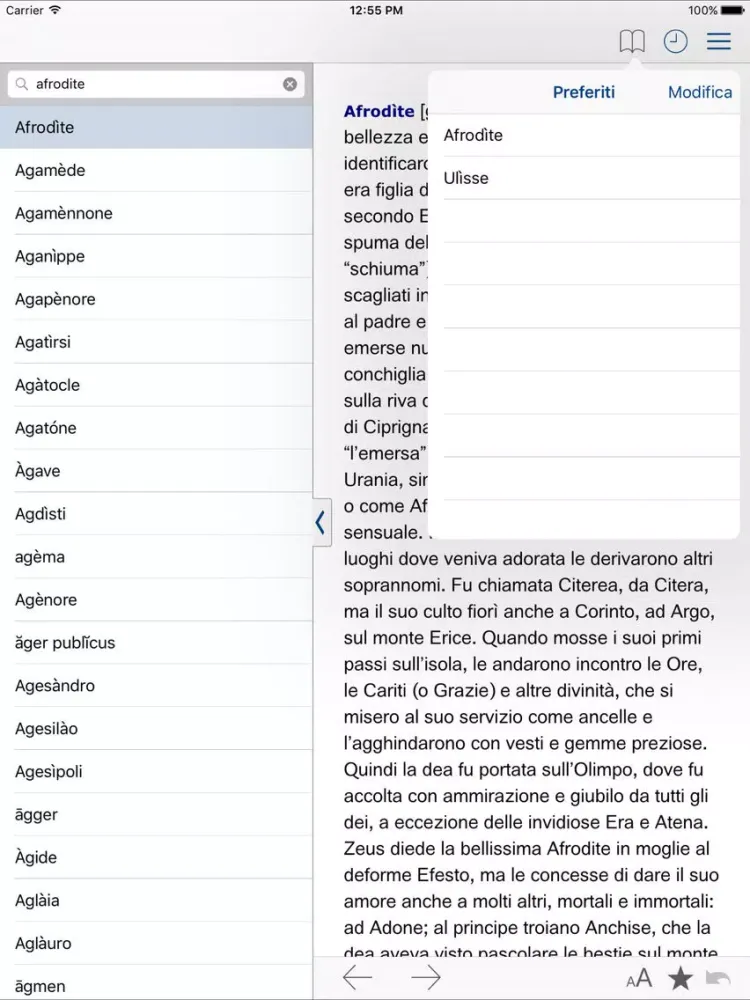Open the hamburger menu icon
The image size is (750, 1000).
(x=719, y=41)
